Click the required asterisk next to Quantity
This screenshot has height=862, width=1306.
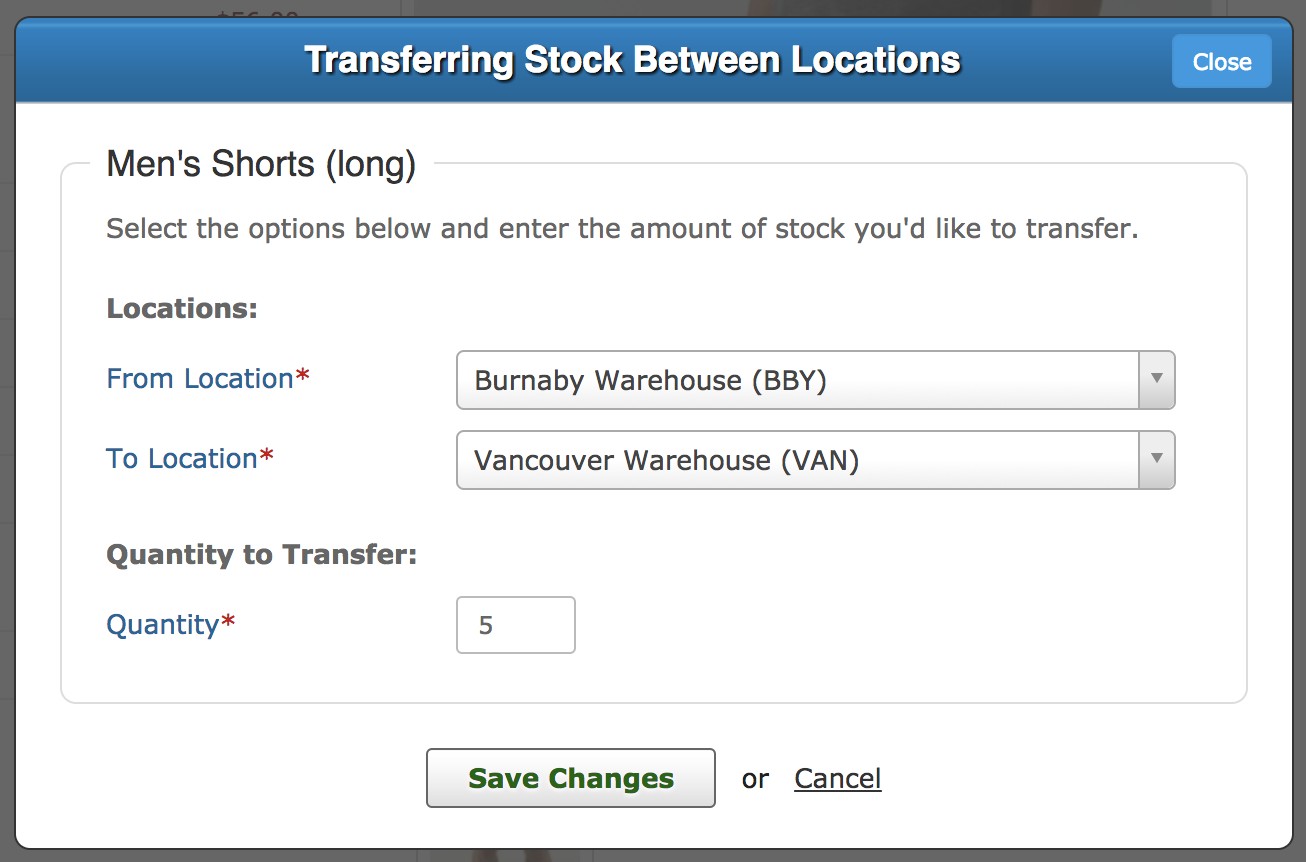coord(227,618)
